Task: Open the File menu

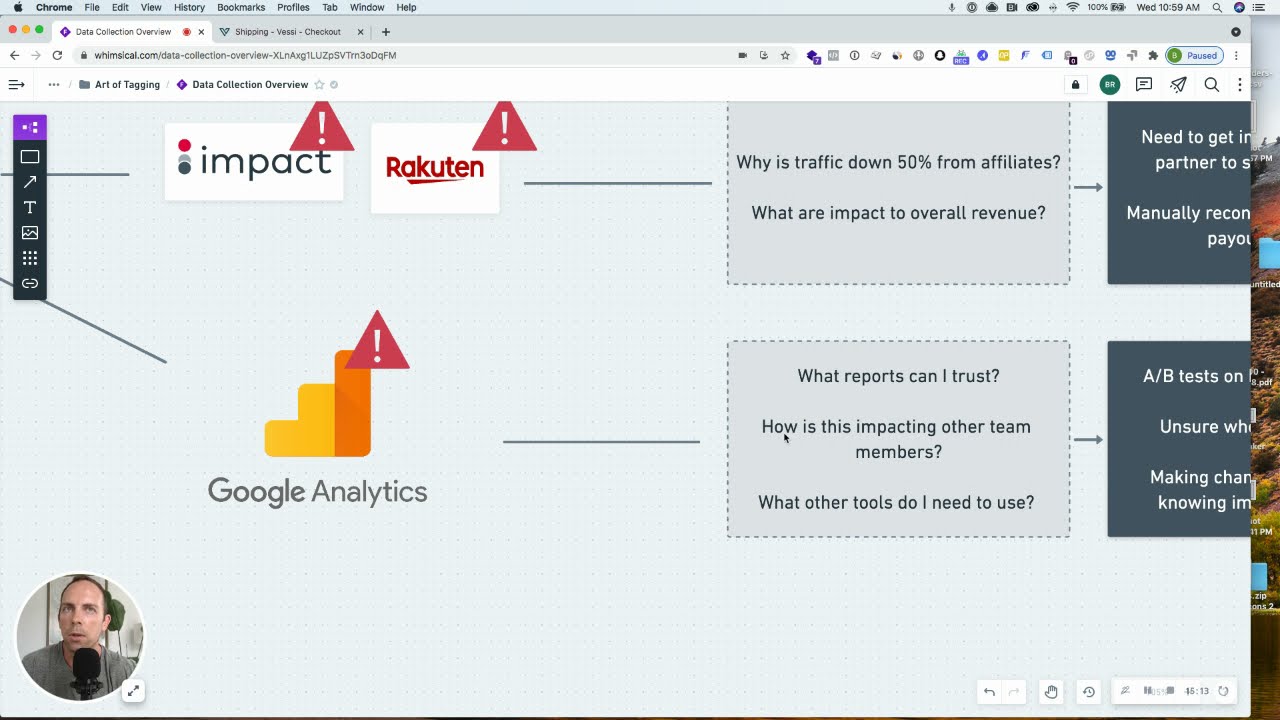Action: pos(92,7)
